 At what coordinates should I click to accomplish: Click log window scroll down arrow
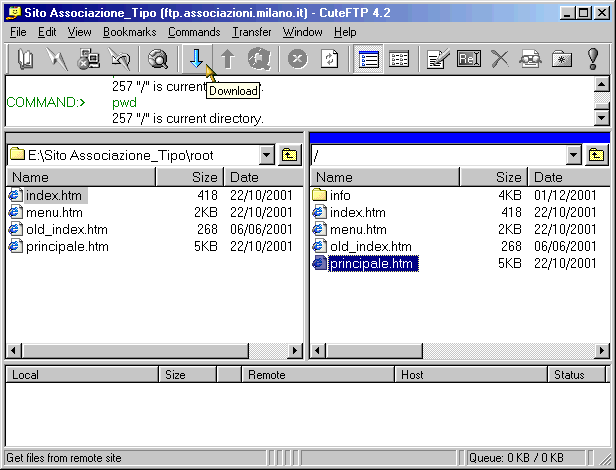click(602, 117)
